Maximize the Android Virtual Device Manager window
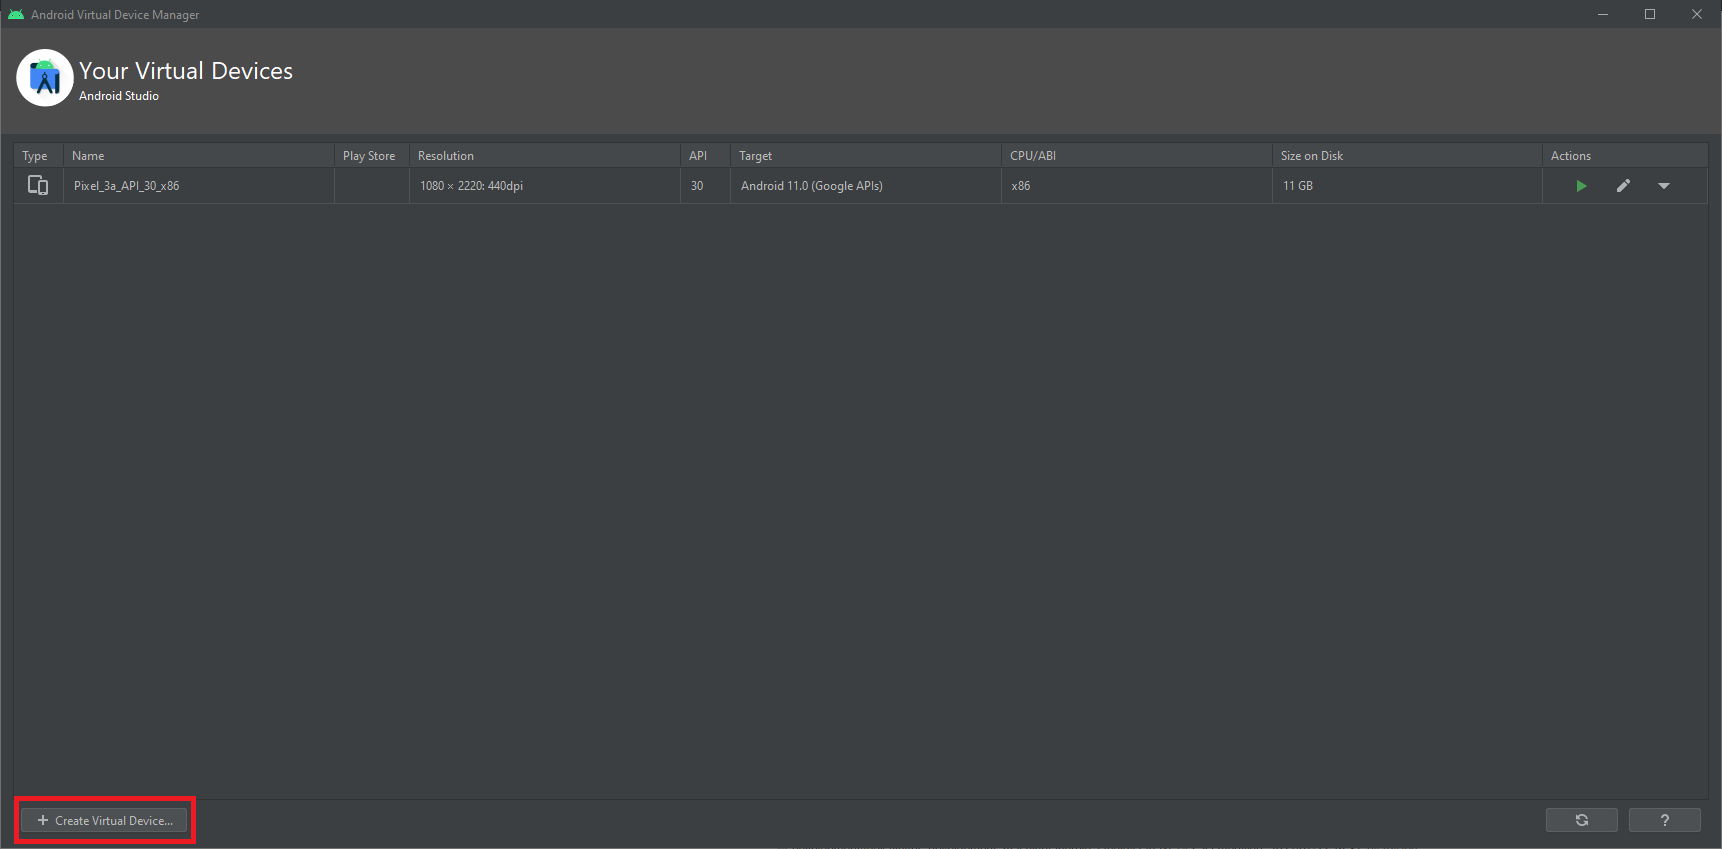The image size is (1722, 849). click(x=1650, y=14)
